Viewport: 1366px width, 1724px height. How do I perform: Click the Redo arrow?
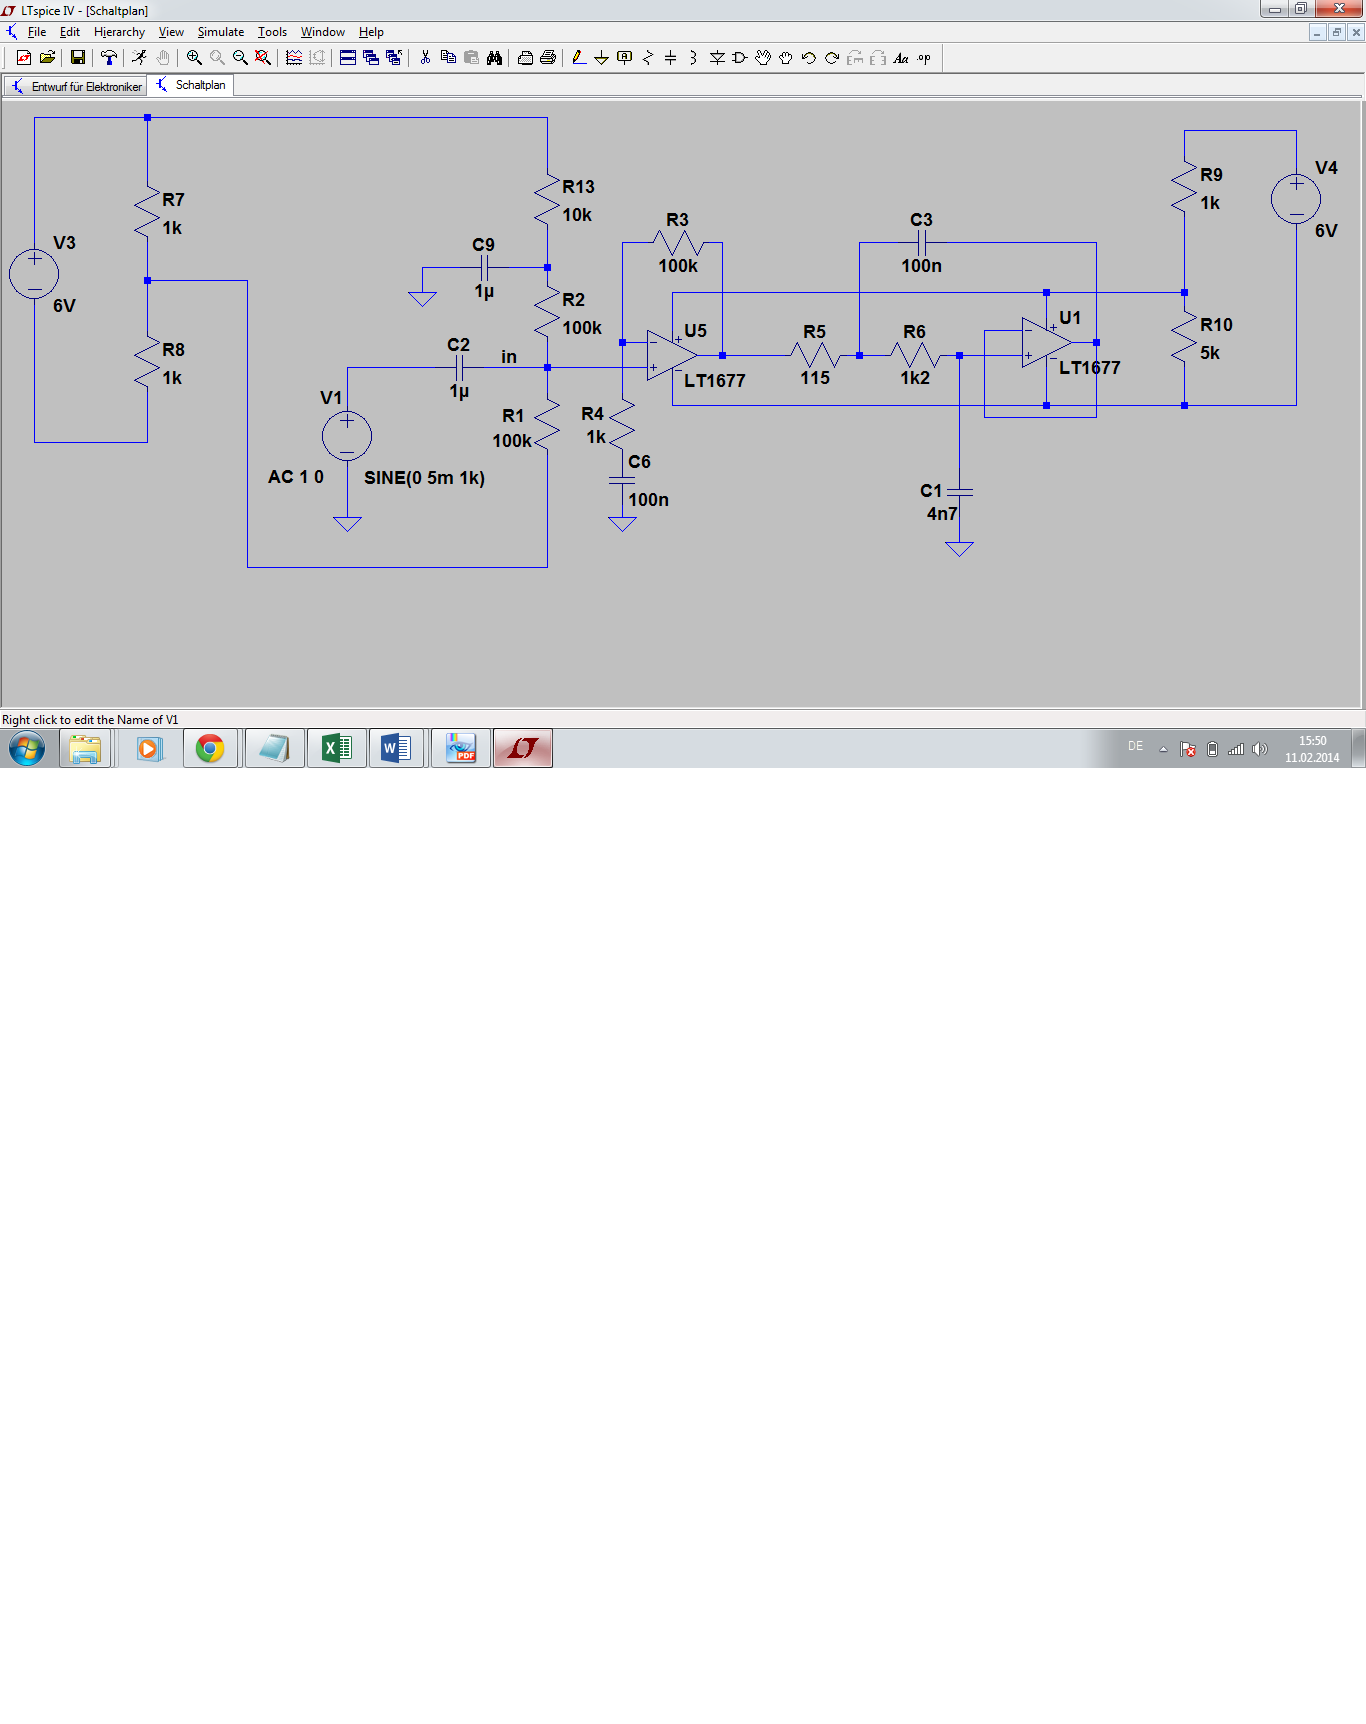[832, 58]
